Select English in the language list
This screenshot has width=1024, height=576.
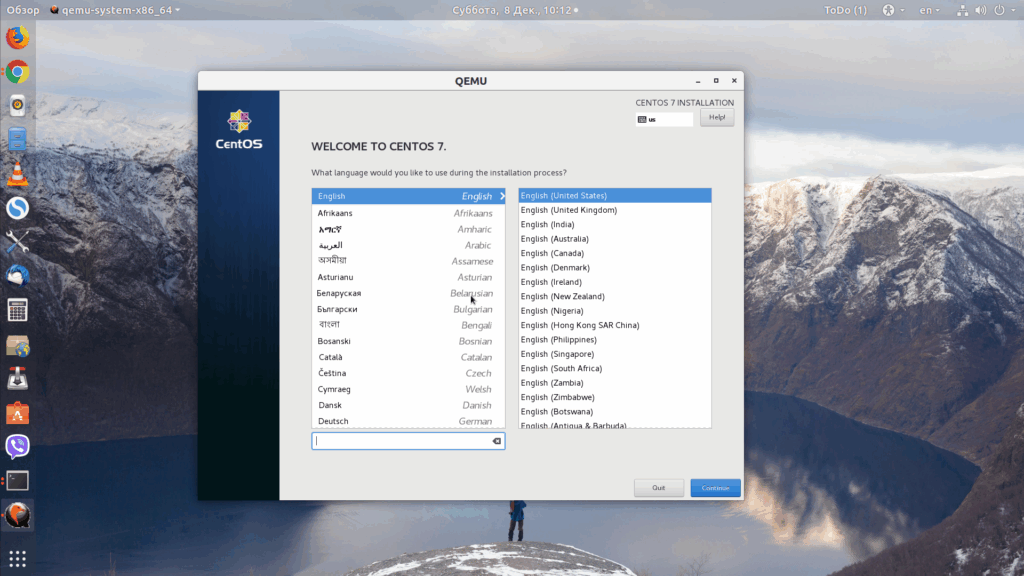pyautogui.click(x=408, y=196)
